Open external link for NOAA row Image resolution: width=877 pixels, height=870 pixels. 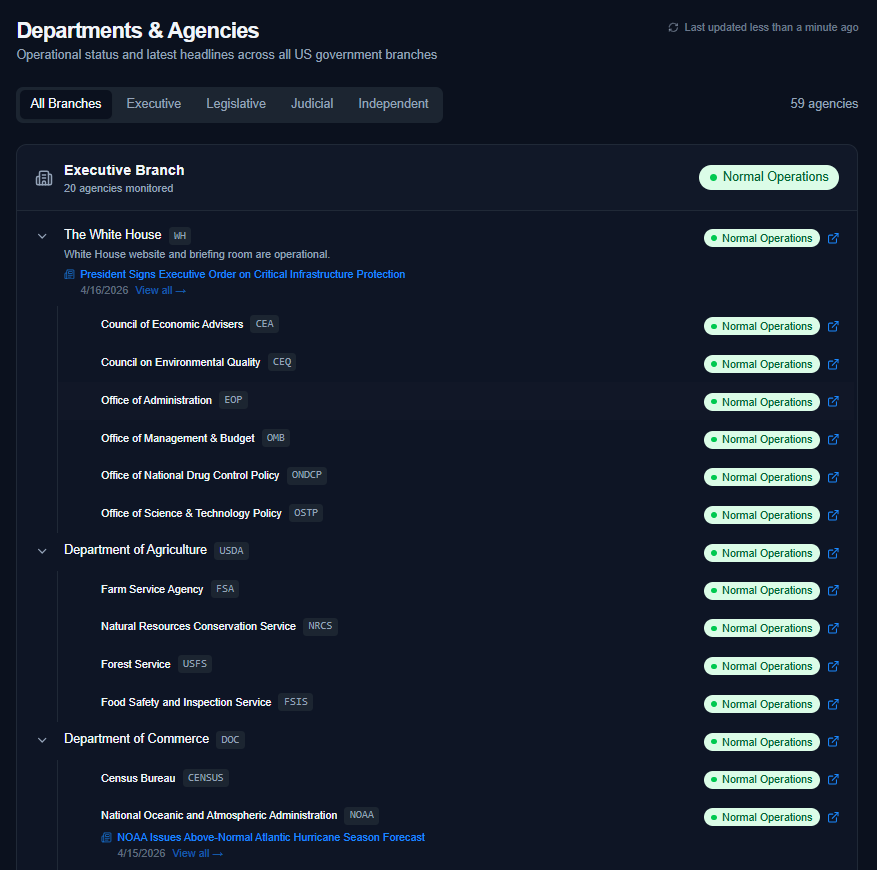tap(833, 817)
